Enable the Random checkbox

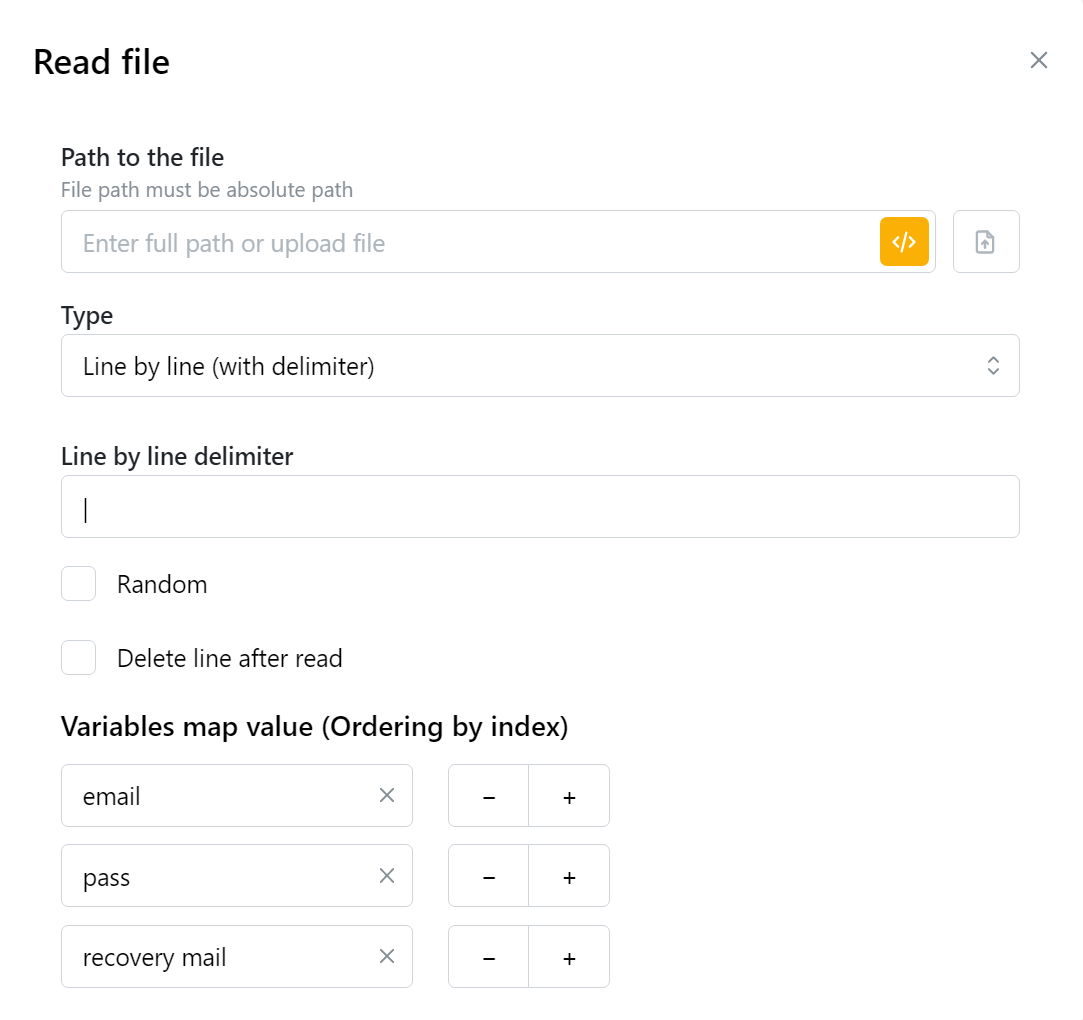(79, 584)
